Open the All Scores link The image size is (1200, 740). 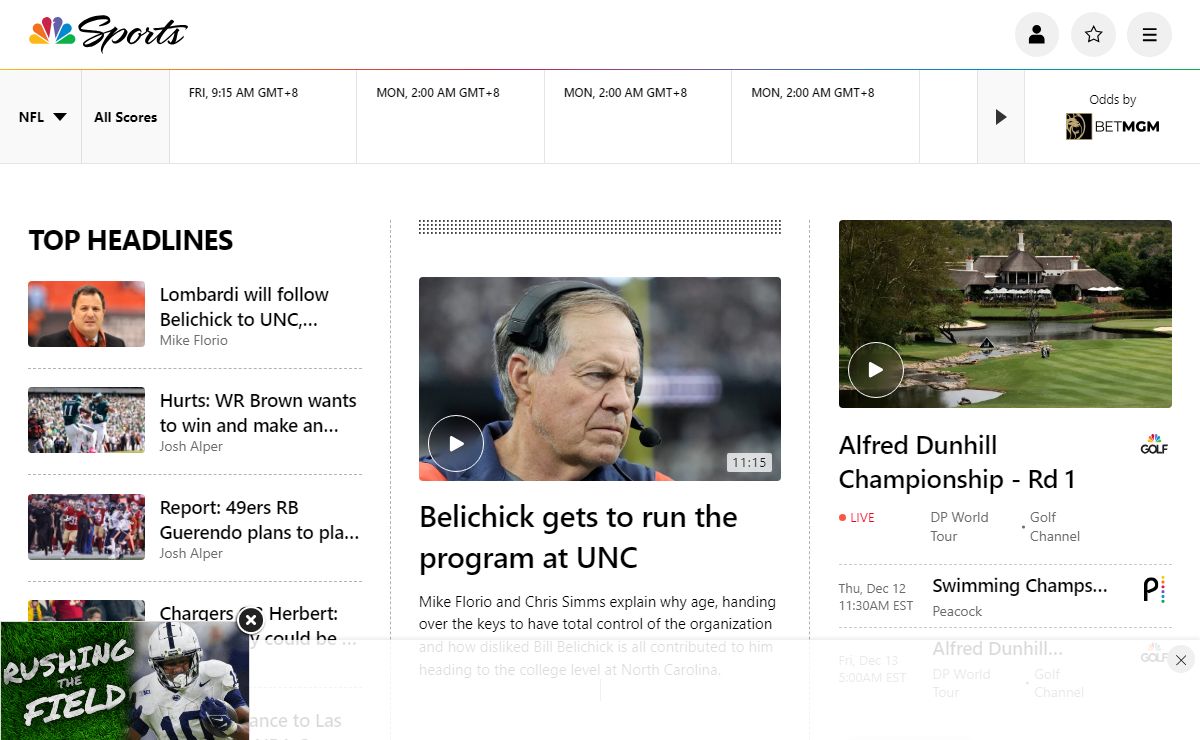[x=126, y=117]
